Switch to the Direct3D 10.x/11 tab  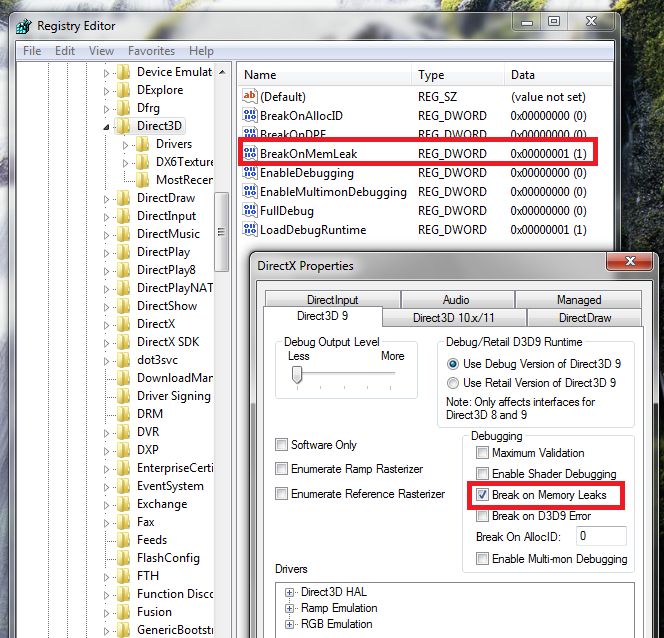tap(454, 318)
